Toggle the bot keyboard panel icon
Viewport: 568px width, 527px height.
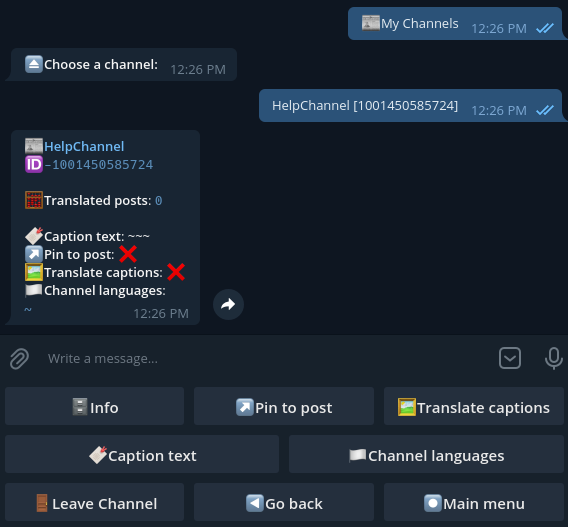coord(510,358)
